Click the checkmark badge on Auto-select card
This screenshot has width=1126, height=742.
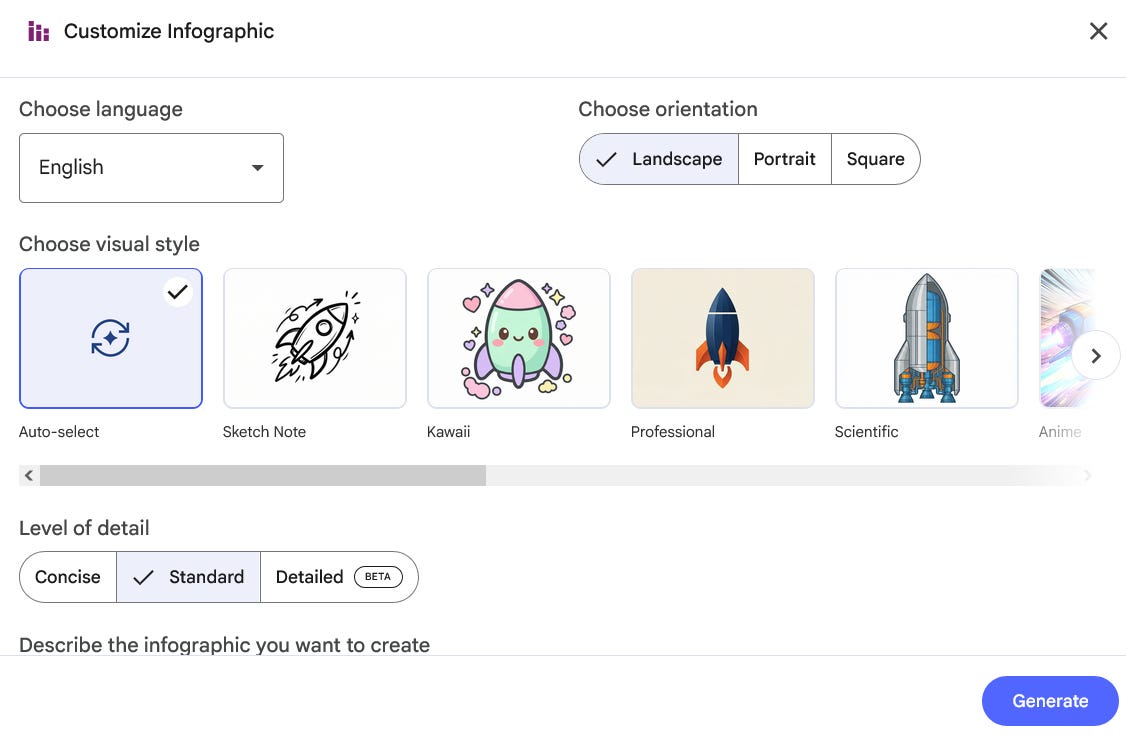[177, 292]
